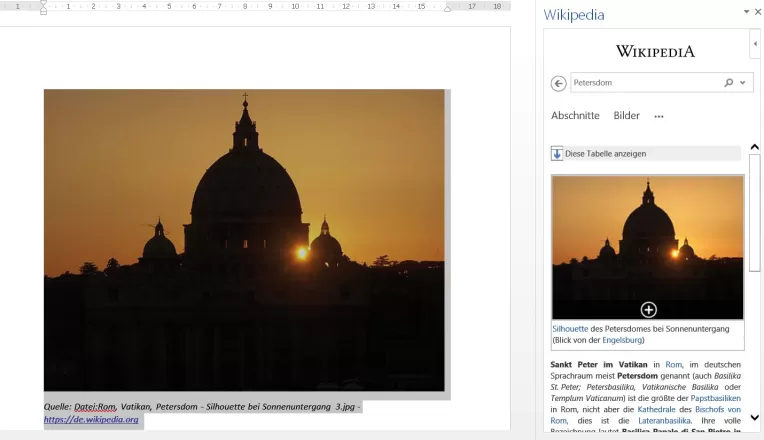Open the Lateranbasilika link

click(x=665, y=421)
